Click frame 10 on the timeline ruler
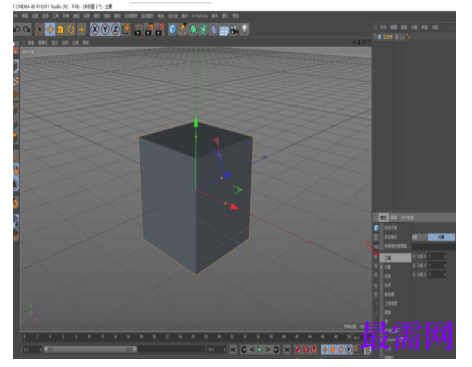Image resolution: width=472 pixels, height=367 pixels. pos(89,337)
